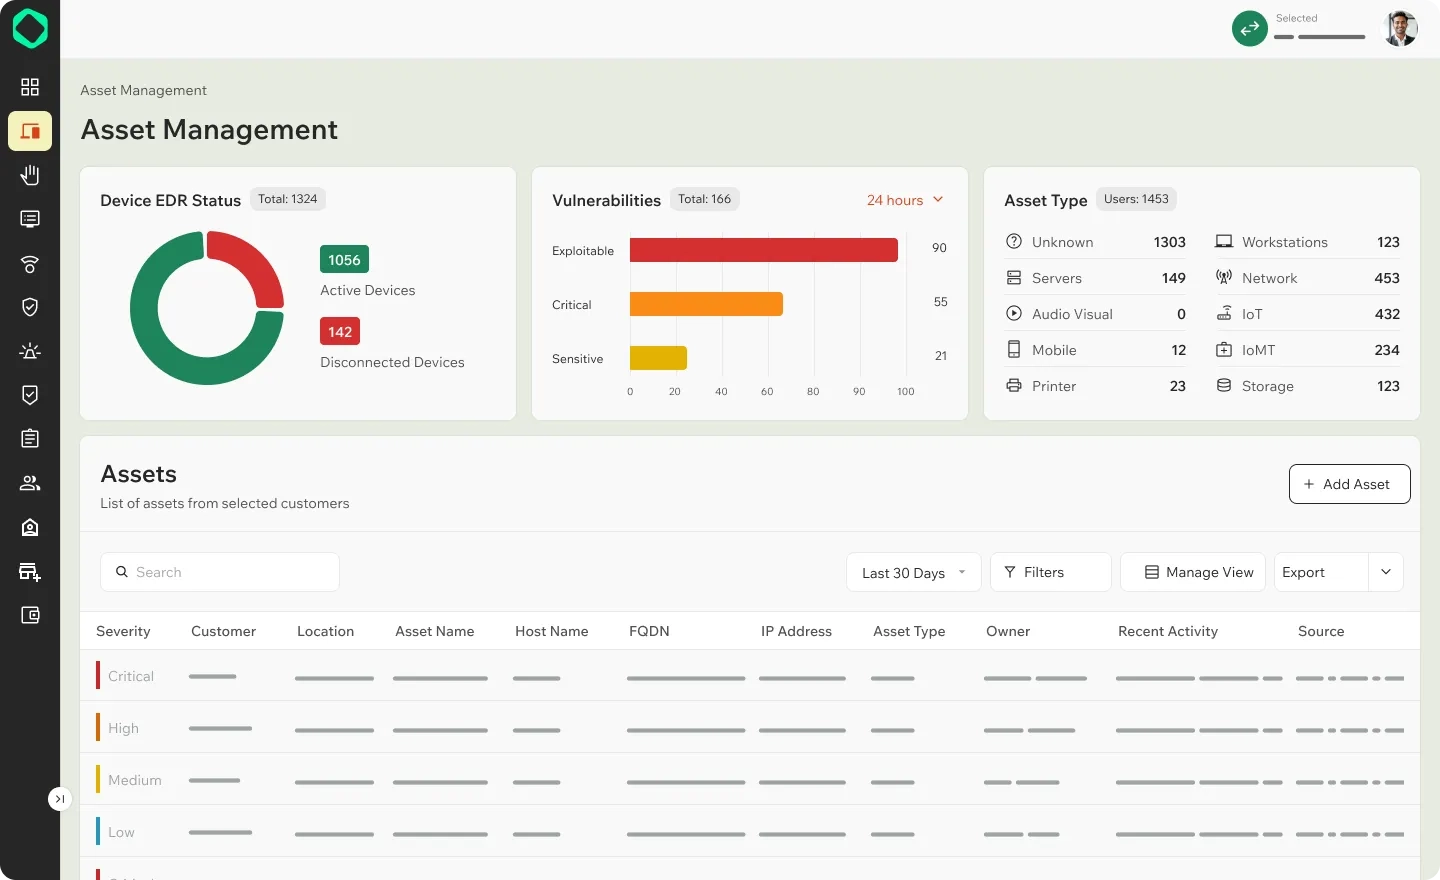Screen dimensions: 1440x880
Task: Click the 142 Disconnected Devices badge
Action: tap(340, 332)
